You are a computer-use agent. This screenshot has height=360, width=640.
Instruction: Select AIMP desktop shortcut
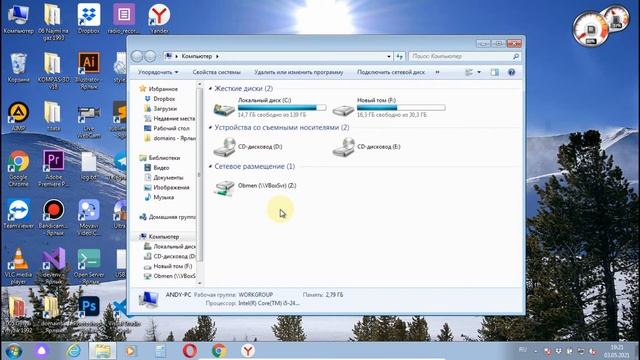[x=18, y=116]
